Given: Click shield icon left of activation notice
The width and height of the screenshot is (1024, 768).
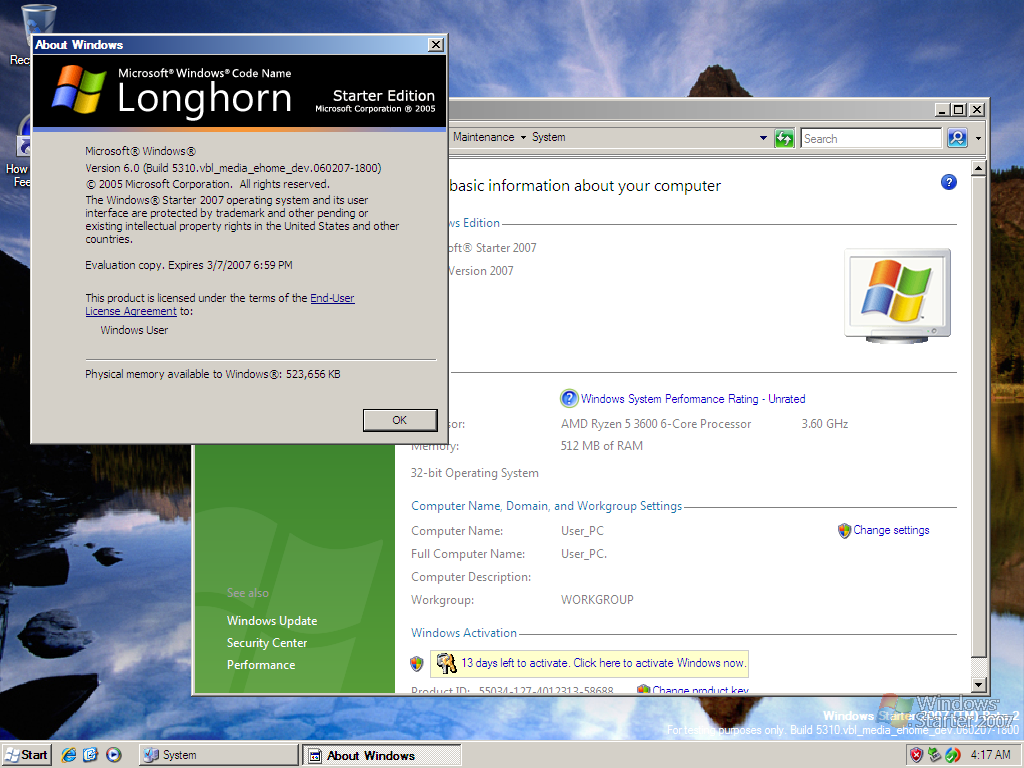Looking at the screenshot, I should pyautogui.click(x=417, y=664).
